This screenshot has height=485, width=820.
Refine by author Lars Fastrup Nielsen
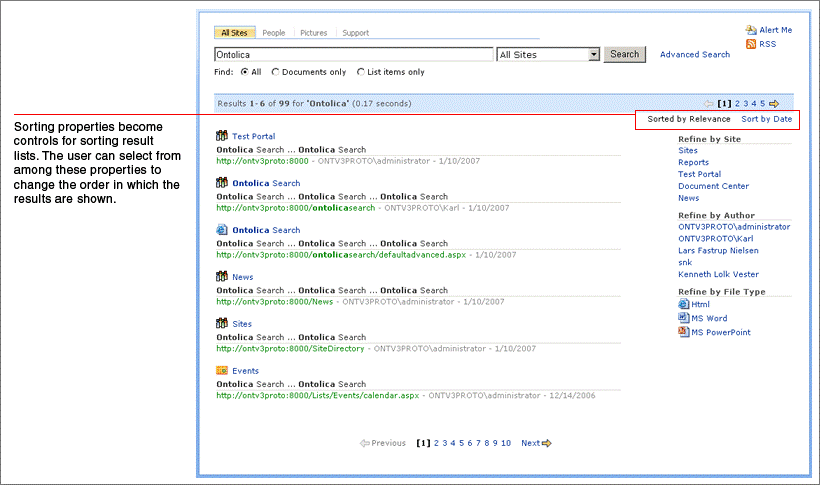pyautogui.click(x=718, y=250)
